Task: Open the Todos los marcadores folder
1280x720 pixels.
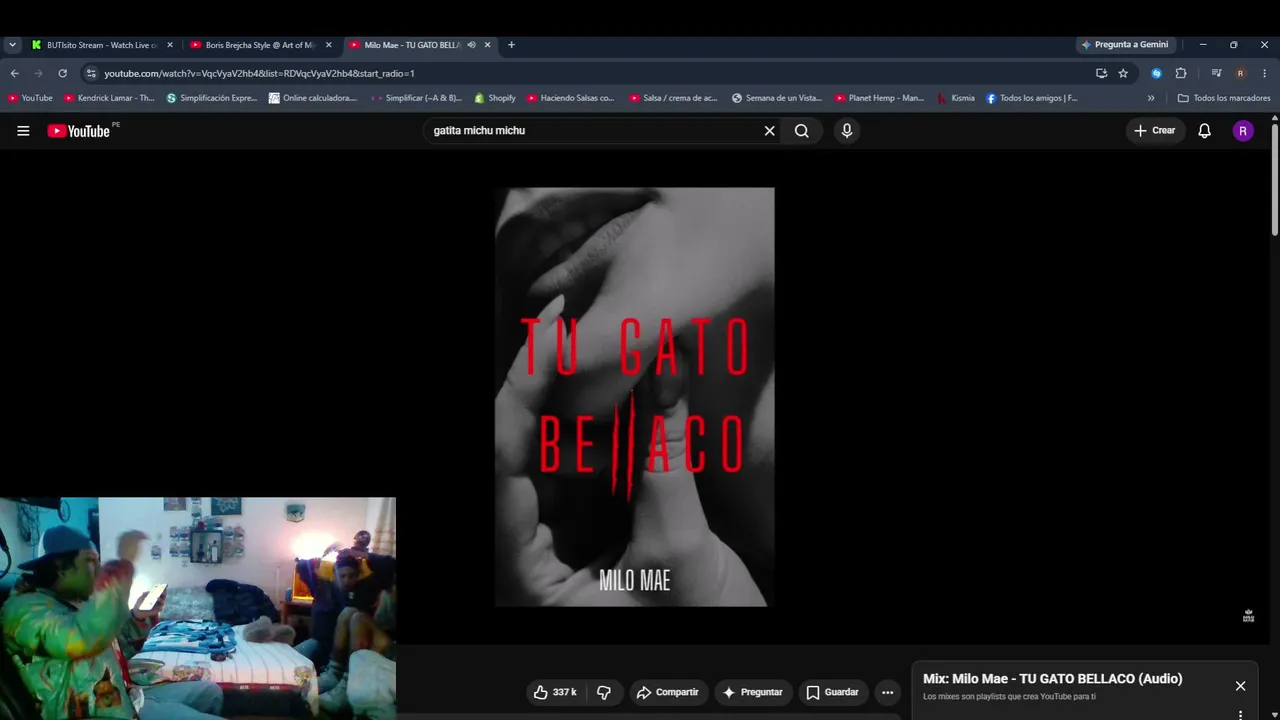Action: pos(1224,98)
